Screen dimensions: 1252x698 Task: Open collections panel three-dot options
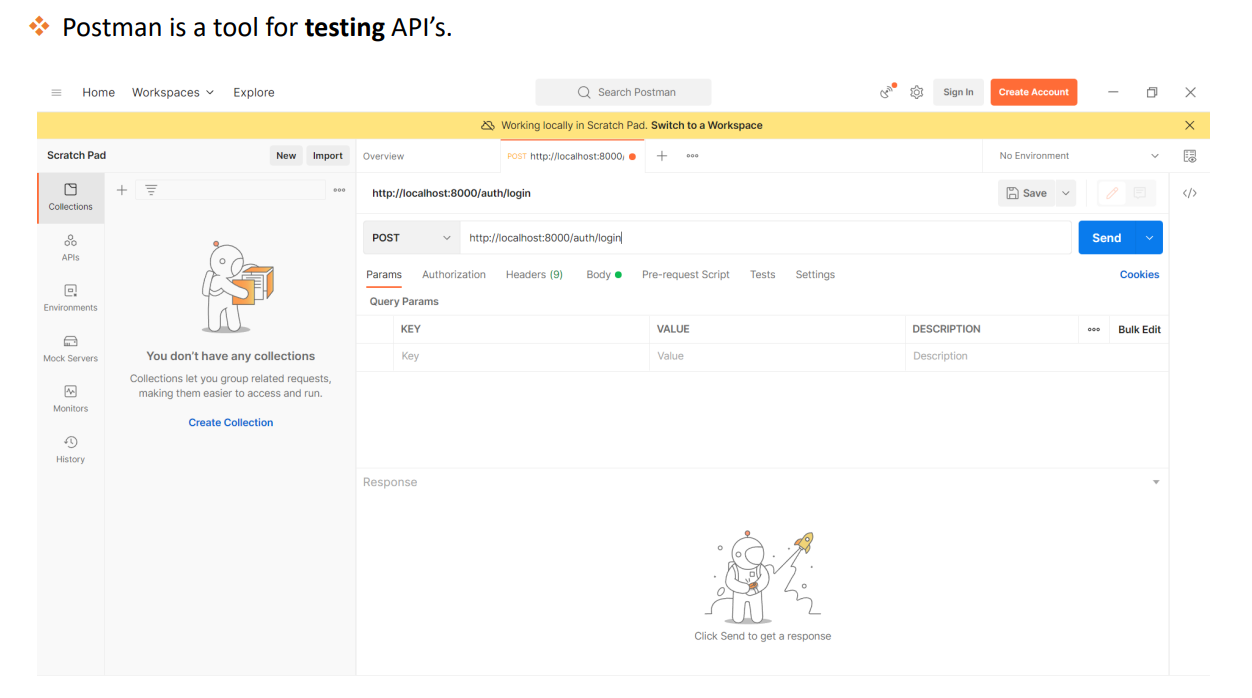coord(339,190)
